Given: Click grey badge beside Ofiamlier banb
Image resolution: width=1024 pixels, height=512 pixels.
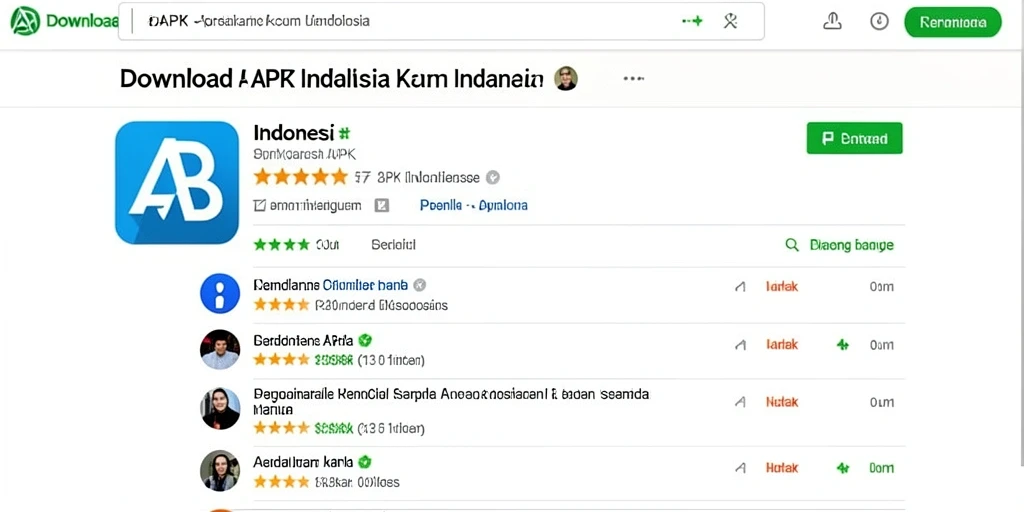Looking at the screenshot, I should (x=420, y=285).
